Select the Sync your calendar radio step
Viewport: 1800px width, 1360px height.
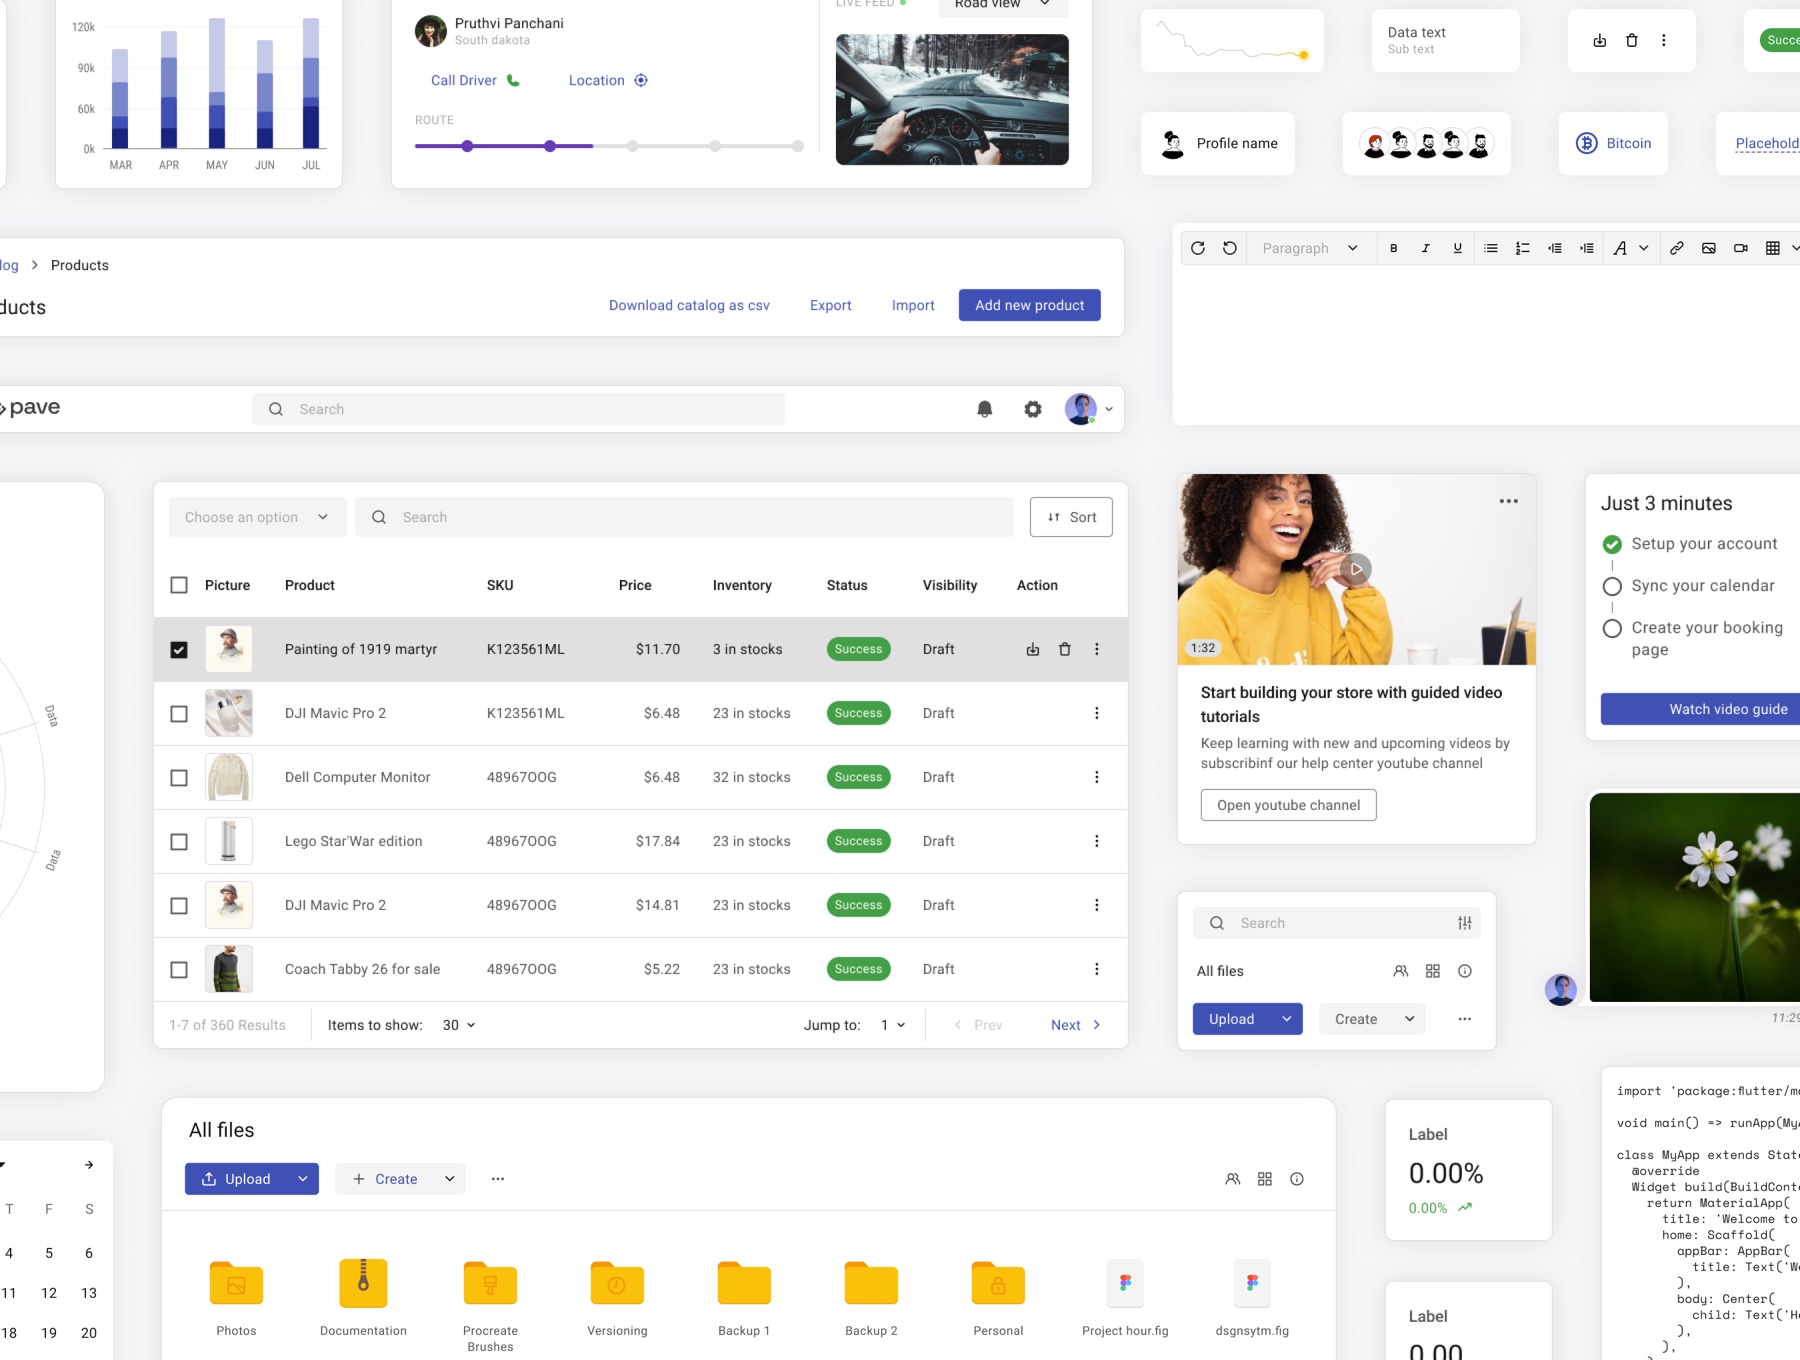[x=1612, y=586]
